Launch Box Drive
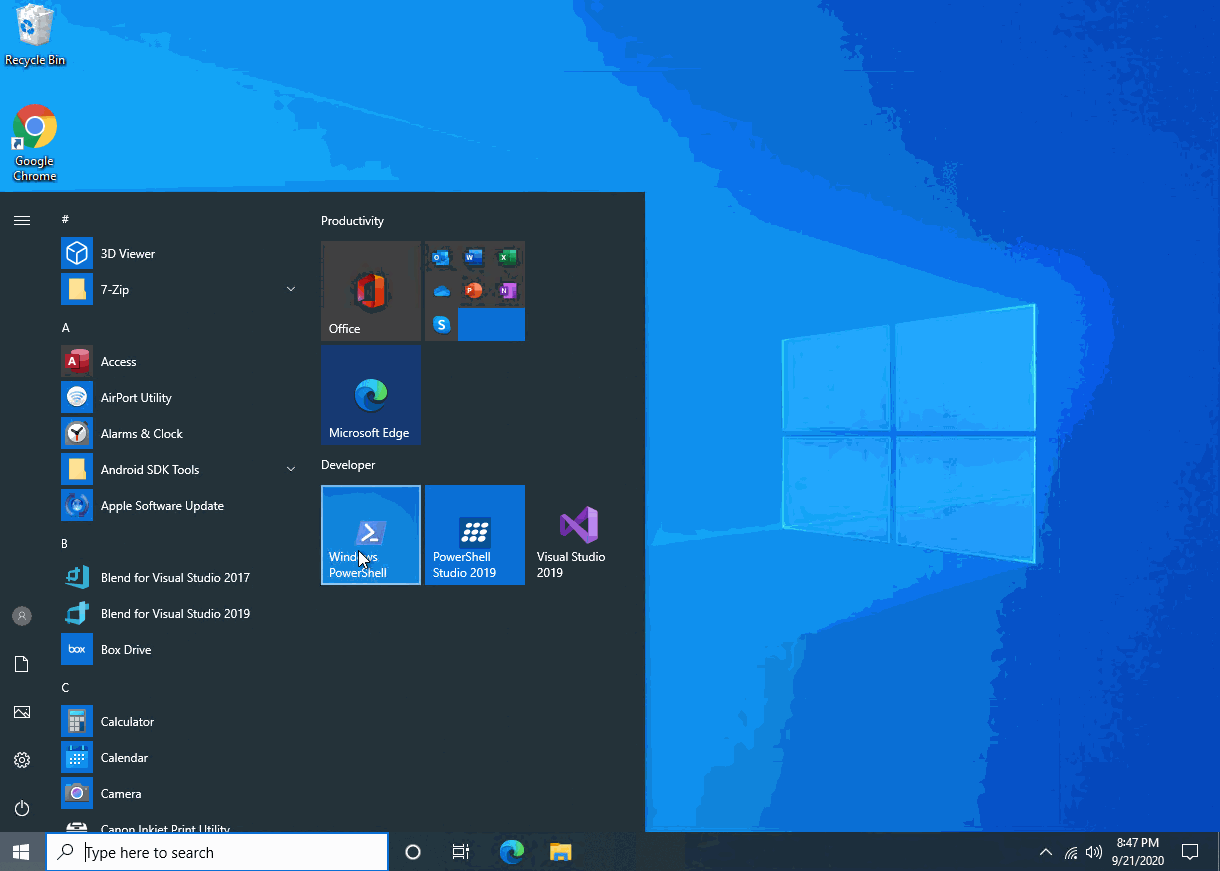This screenshot has height=871, width=1220. 180,650
